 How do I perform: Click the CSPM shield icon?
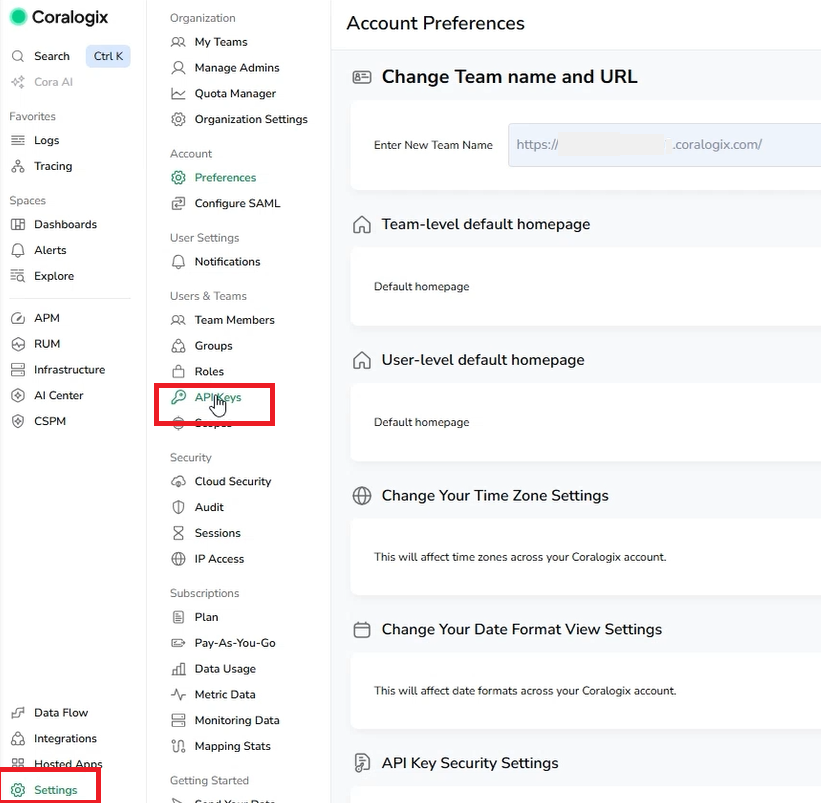(x=18, y=421)
